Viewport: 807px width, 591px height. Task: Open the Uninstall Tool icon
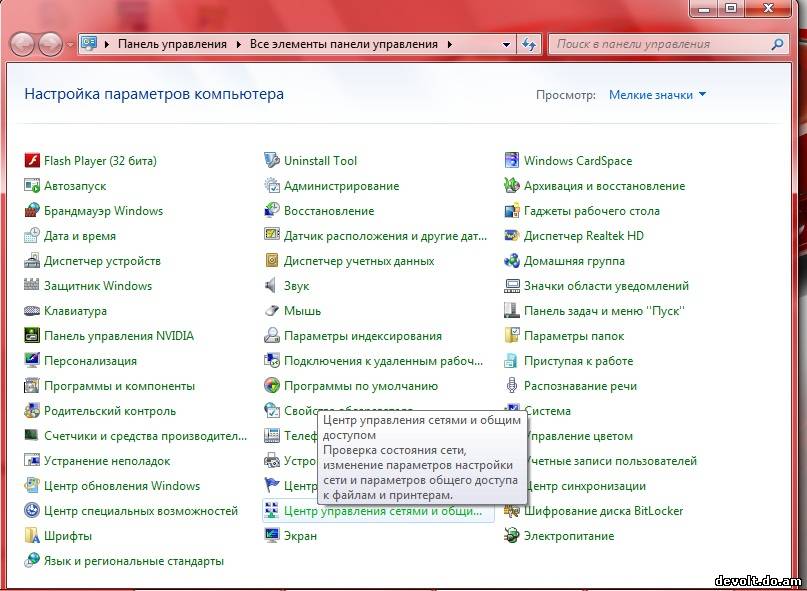pos(272,161)
